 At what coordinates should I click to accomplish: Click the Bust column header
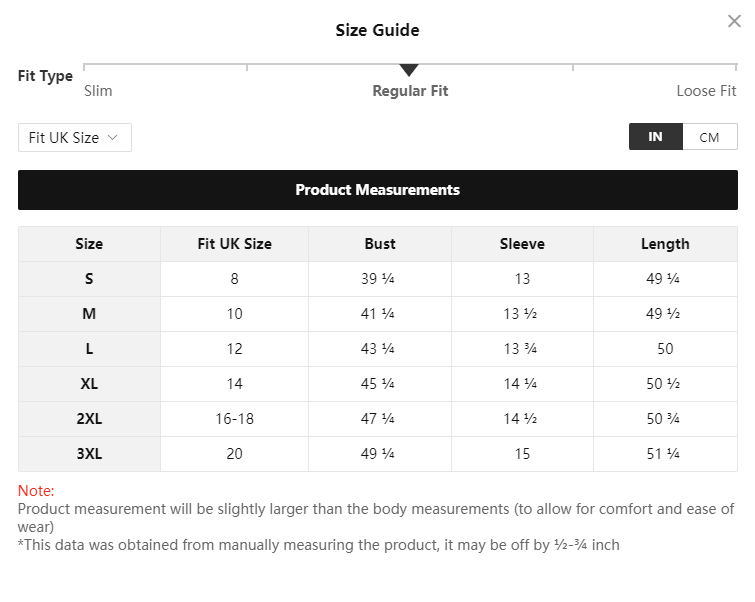pyautogui.click(x=380, y=244)
